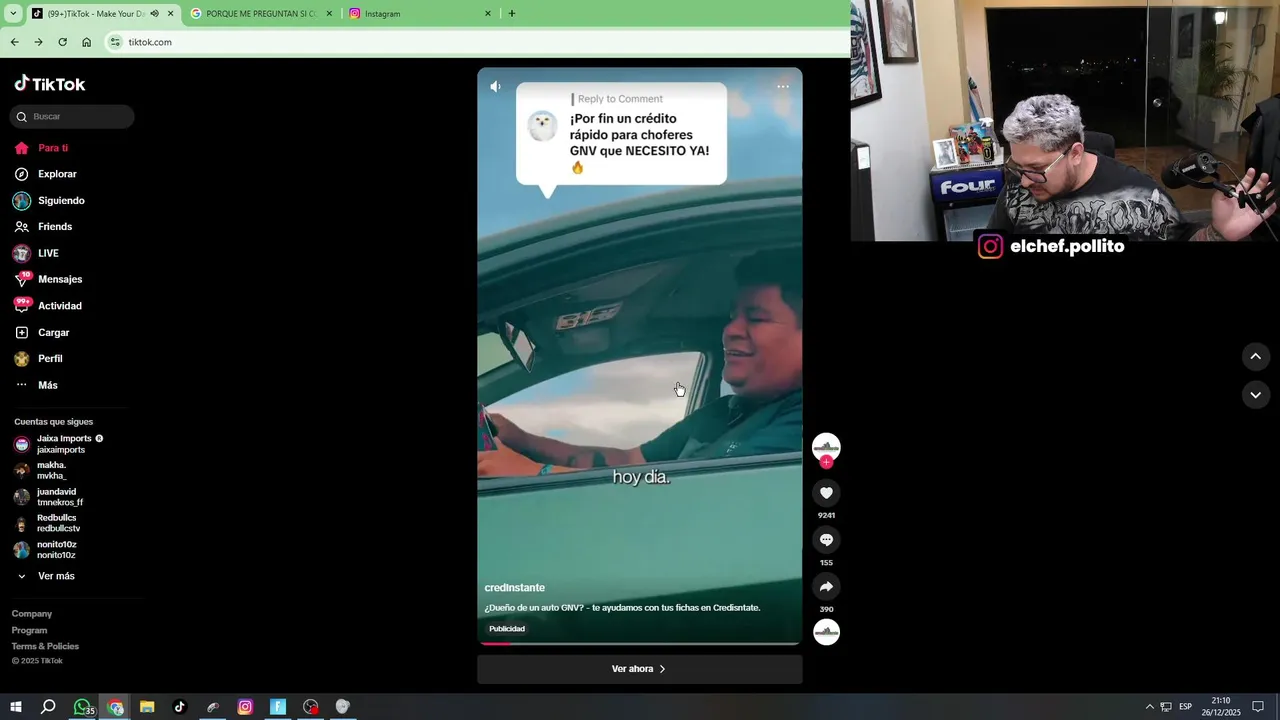Viewport: 1280px width, 720px height.
Task: Open the video's three-dot options menu
Action: 783,87
